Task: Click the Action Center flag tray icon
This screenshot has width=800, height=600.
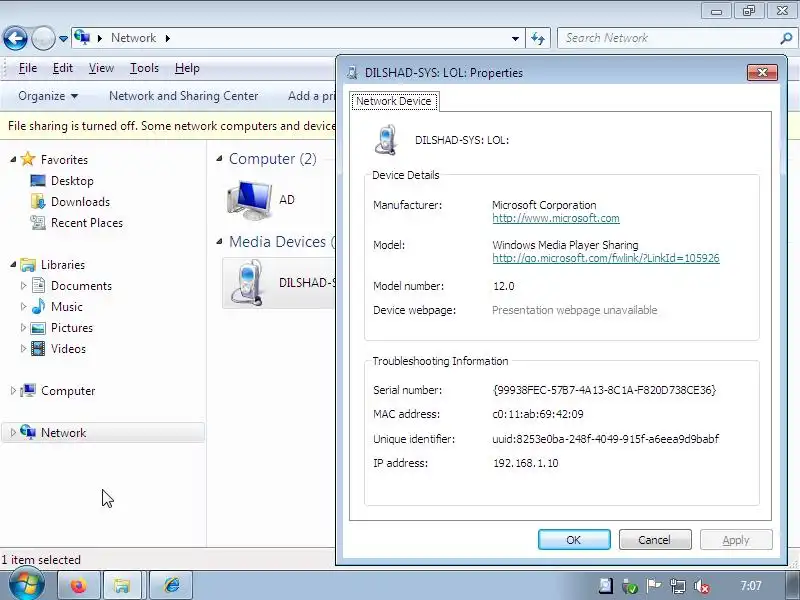Action: click(654, 586)
